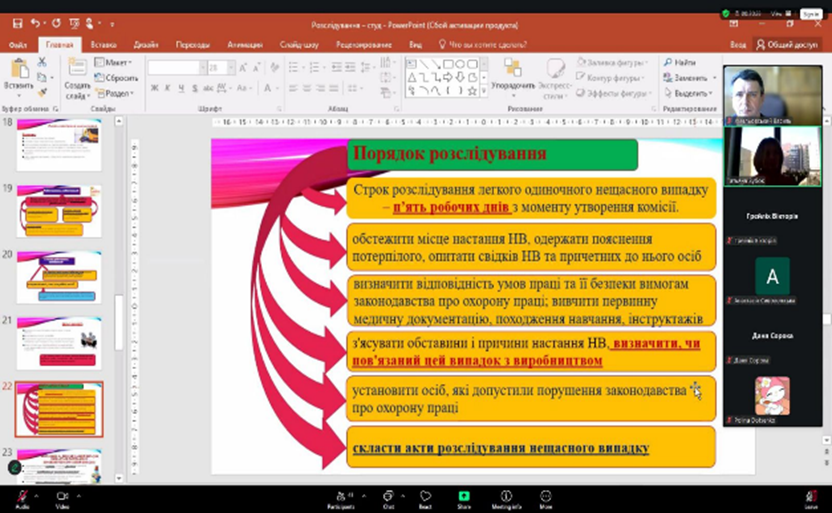Toggle bold (Ж) formatting
The height and width of the screenshot is (513, 832).
[154, 88]
